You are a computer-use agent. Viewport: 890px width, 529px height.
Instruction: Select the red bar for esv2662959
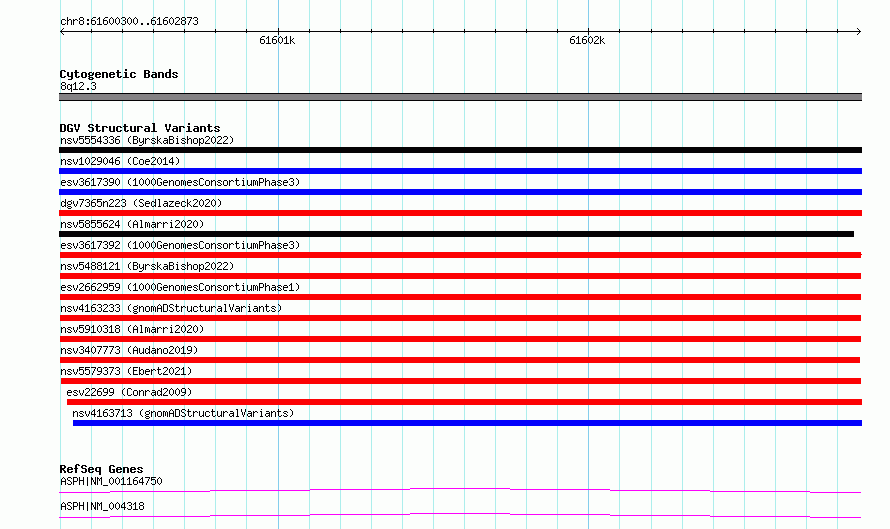click(460, 297)
